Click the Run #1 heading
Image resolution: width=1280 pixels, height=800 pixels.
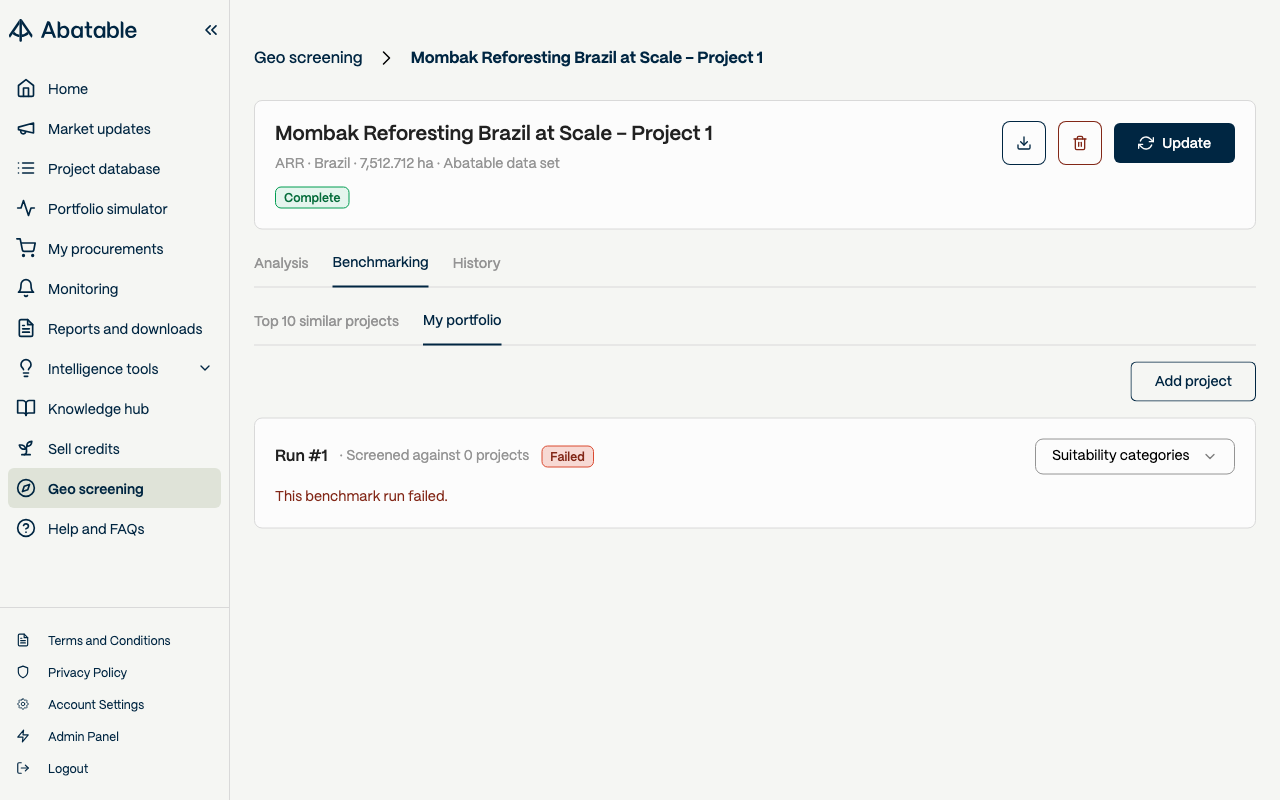pyautogui.click(x=301, y=456)
